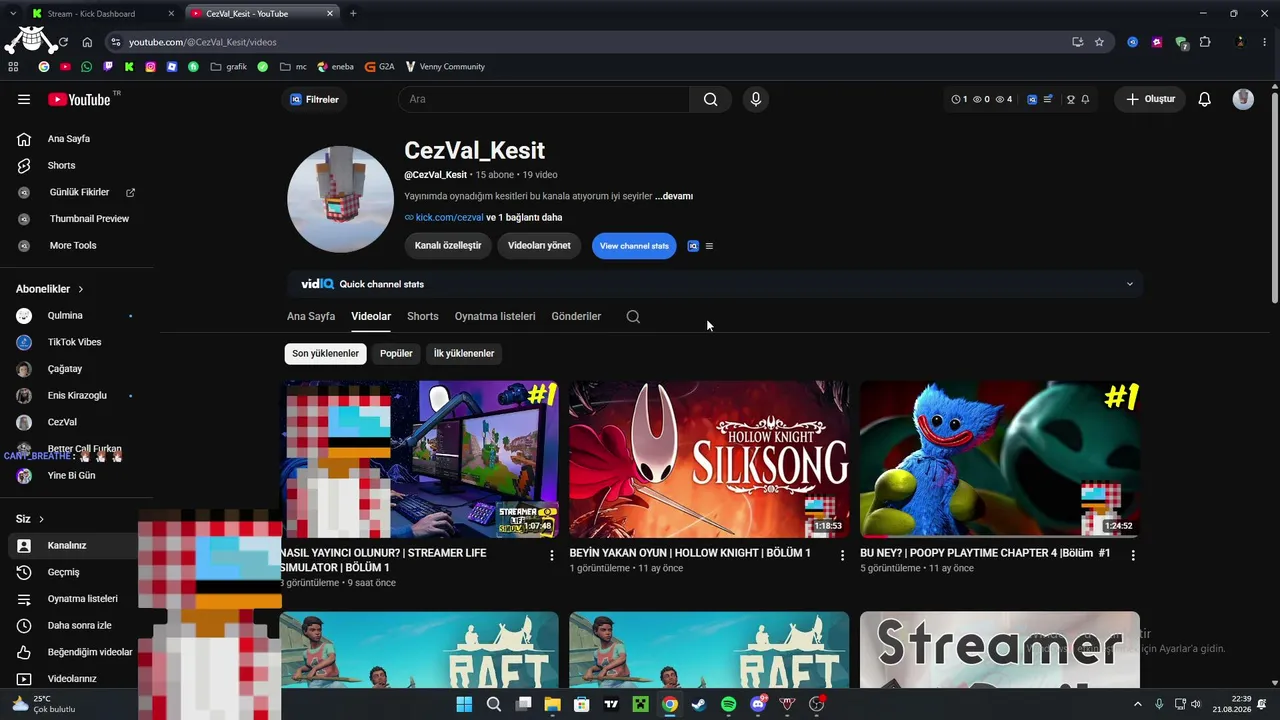Open the Hollow Knight Silksong video thumbnail
Viewport: 1280px width, 720px height.
pyautogui.click(x=709, y=459)
